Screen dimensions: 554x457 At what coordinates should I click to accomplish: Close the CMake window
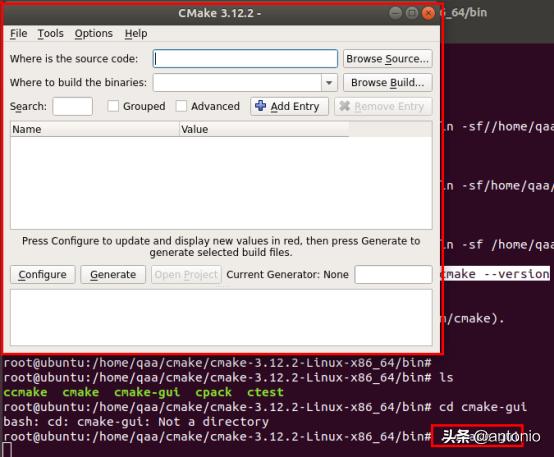(x=428, y=13)
